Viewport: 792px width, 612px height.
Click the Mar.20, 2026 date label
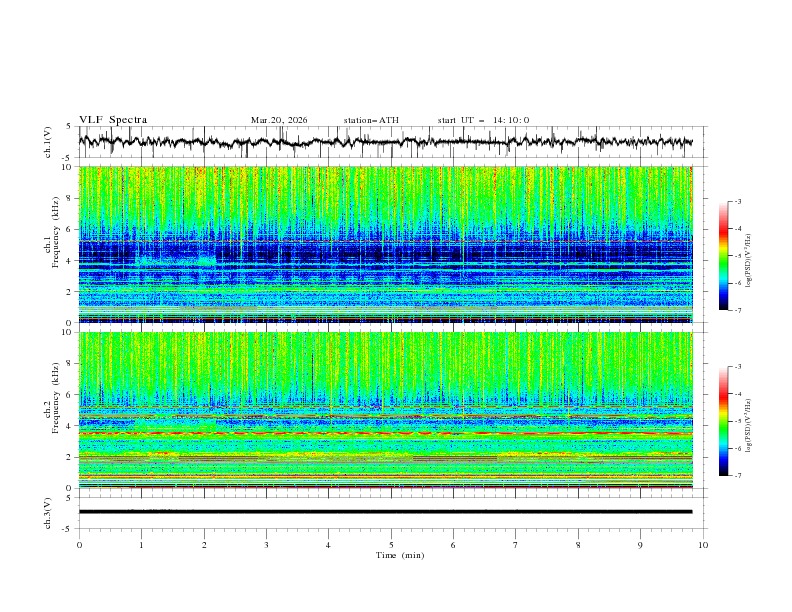[279, 120]
